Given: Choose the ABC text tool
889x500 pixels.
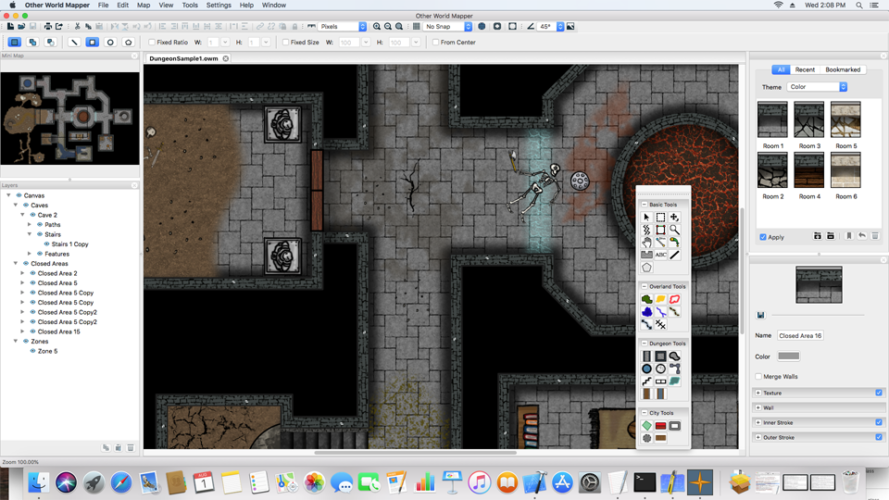Looking at the screenshot, I should 661,255.
